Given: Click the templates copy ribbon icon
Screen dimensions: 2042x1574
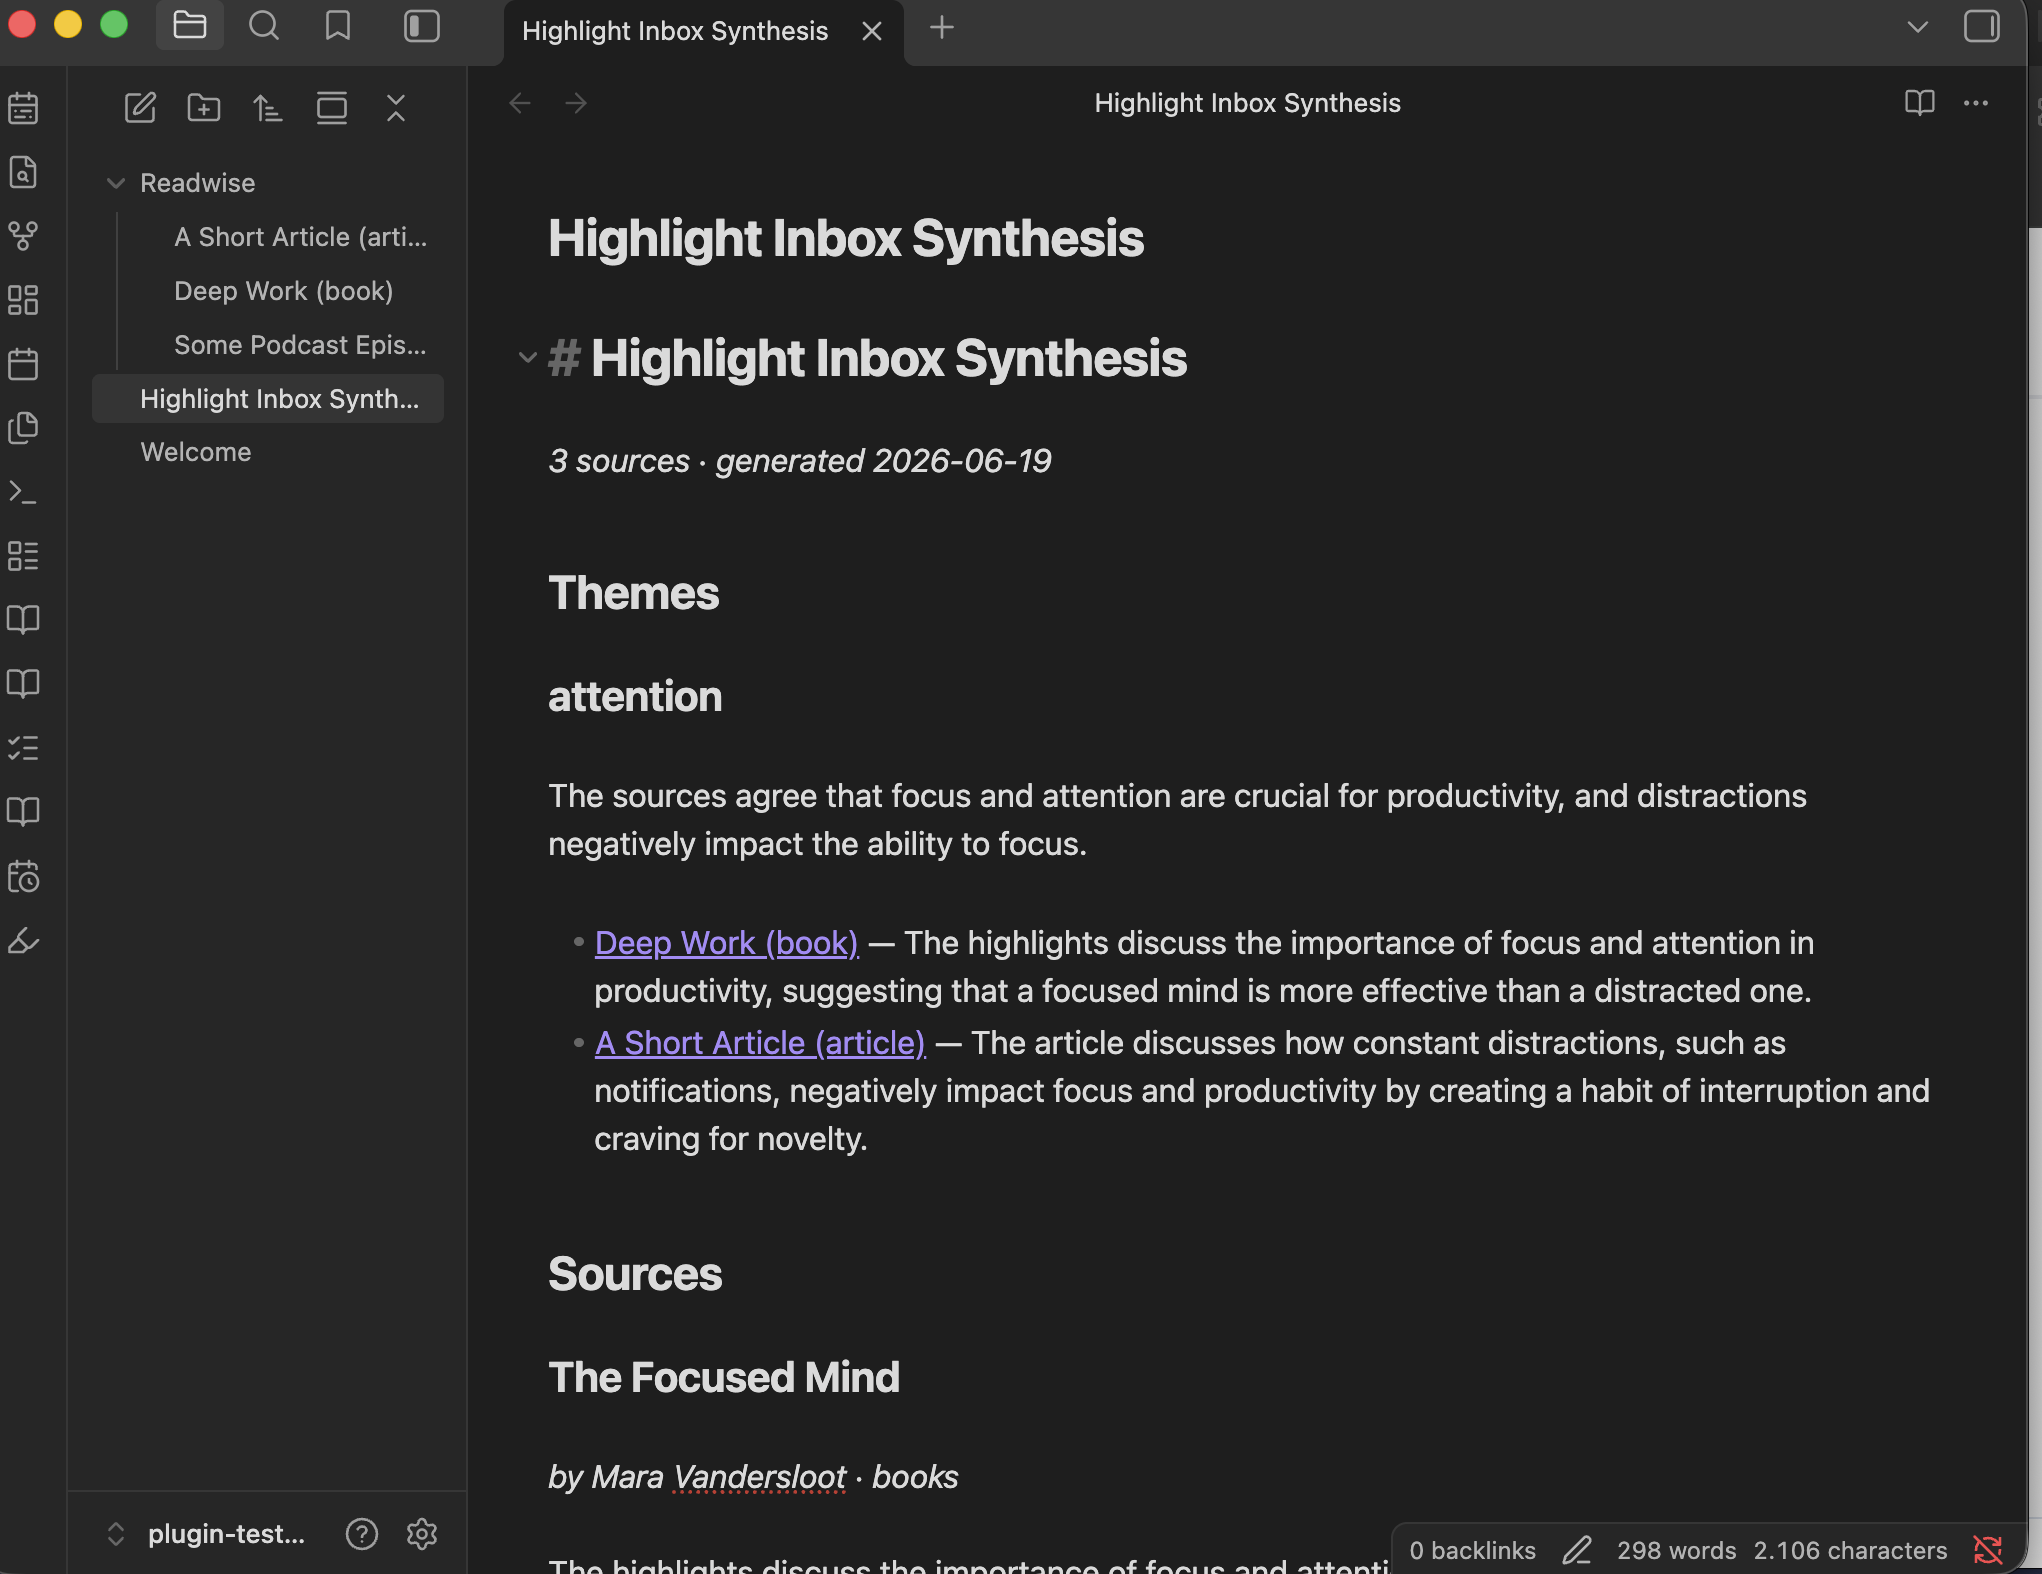Looking at the screenshot, I should 23,428.
